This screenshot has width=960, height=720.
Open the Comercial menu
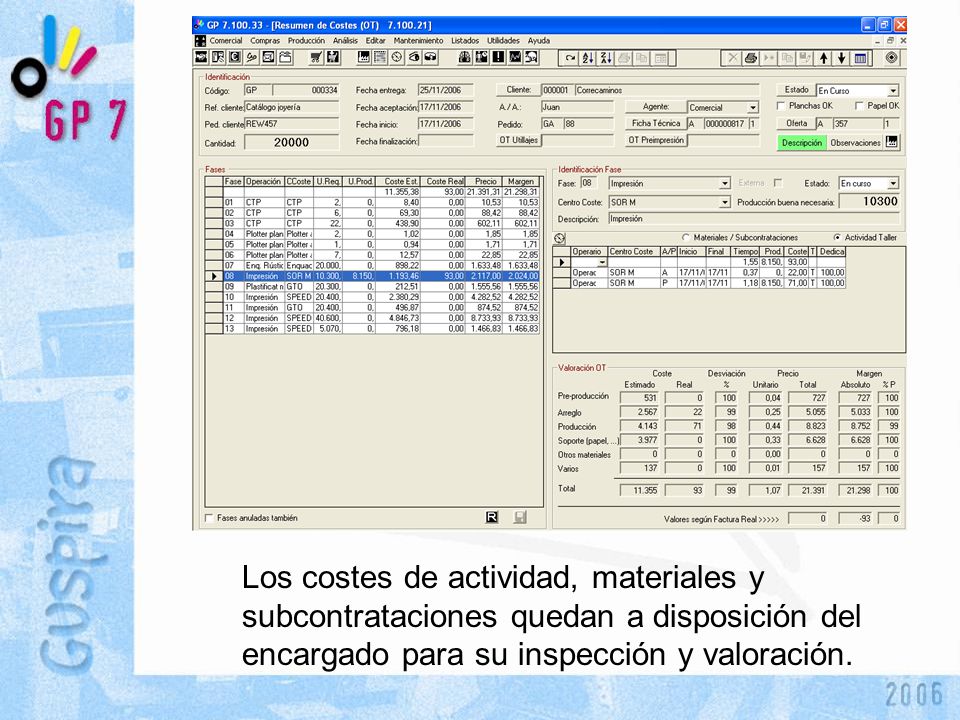coord(226,40)
